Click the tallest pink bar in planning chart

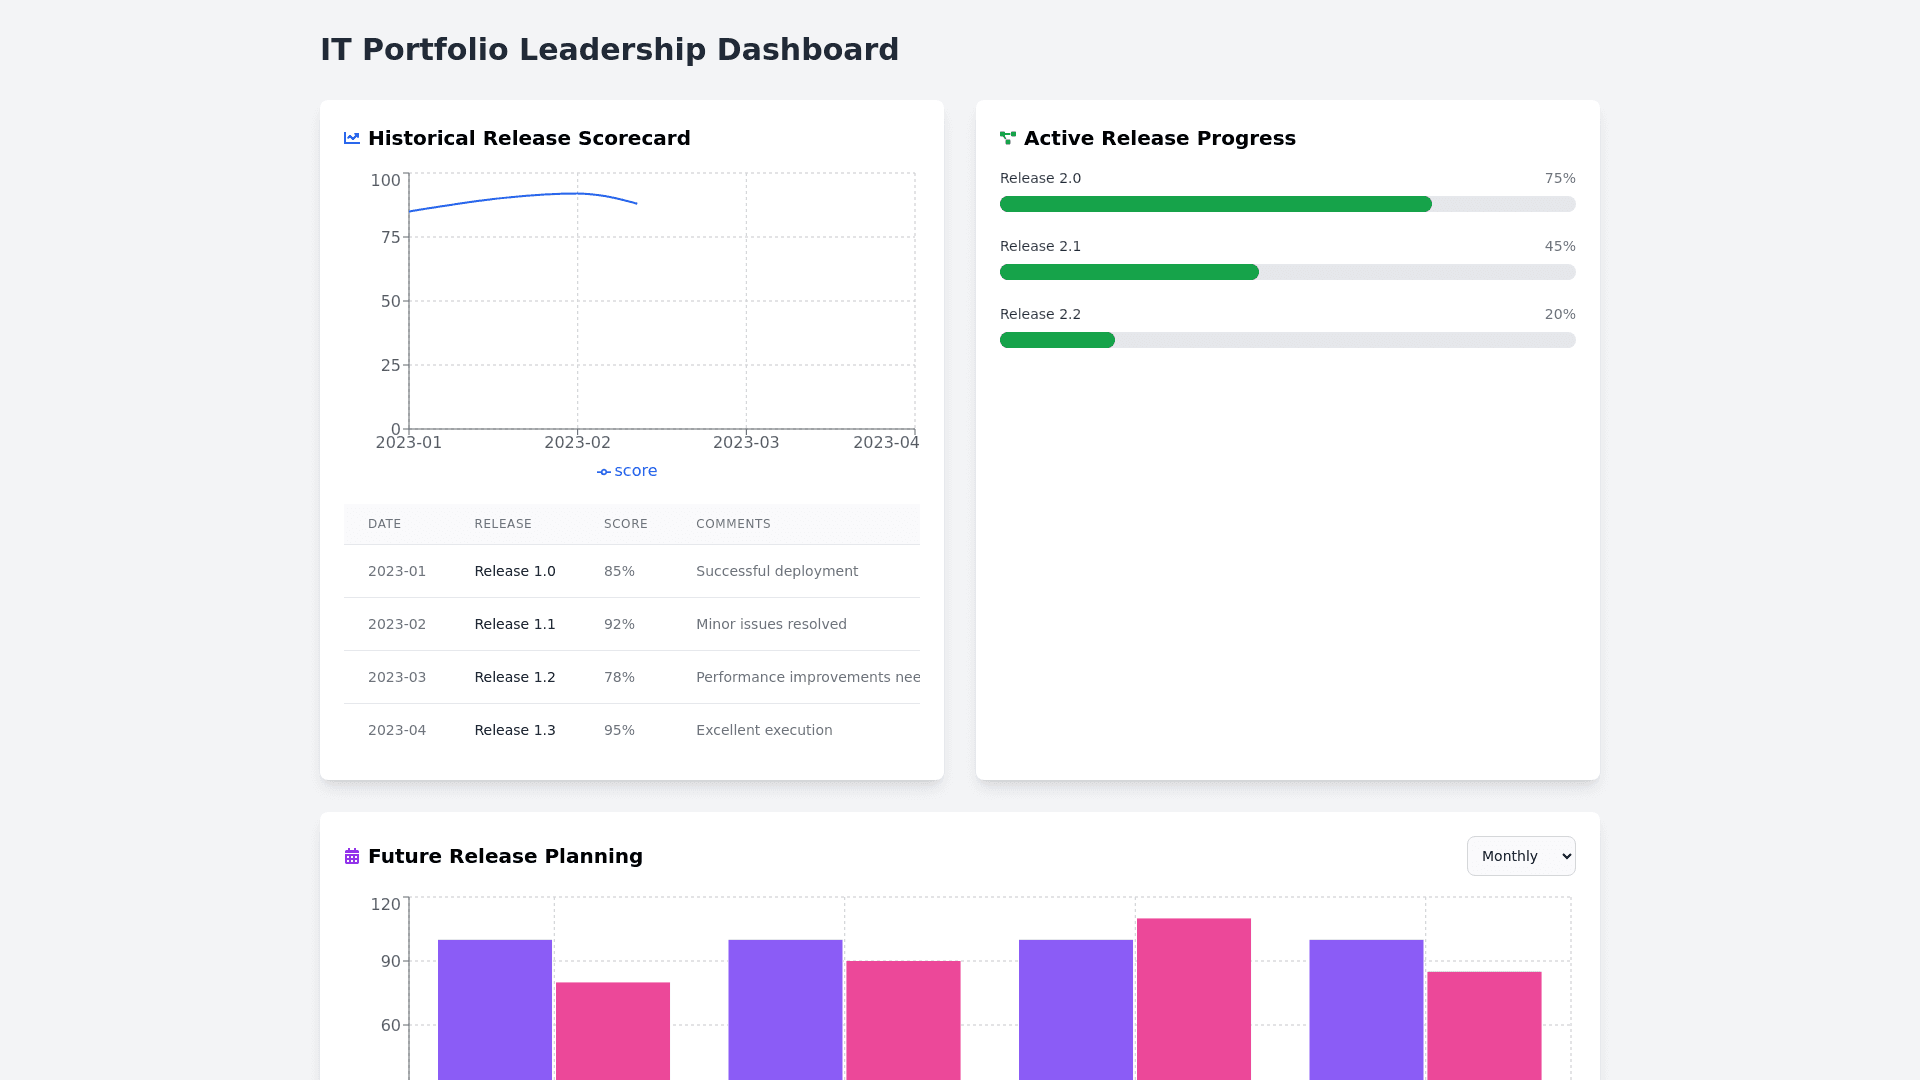[1193, 1000]
